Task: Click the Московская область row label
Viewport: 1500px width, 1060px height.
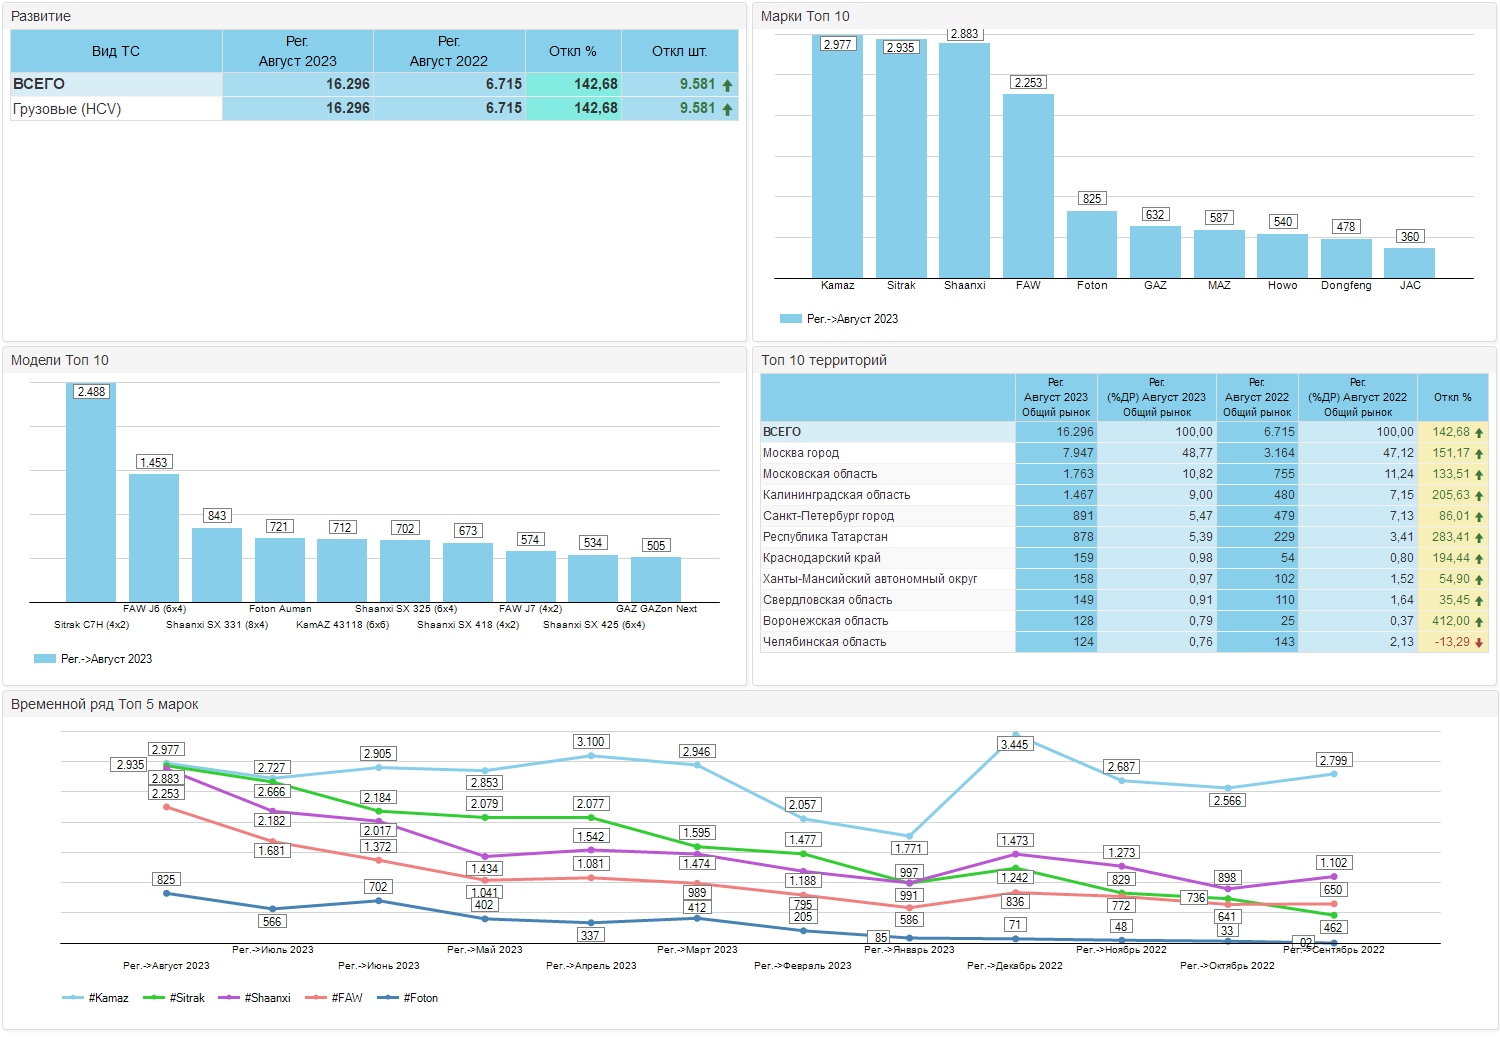Action: click(820, 474)
